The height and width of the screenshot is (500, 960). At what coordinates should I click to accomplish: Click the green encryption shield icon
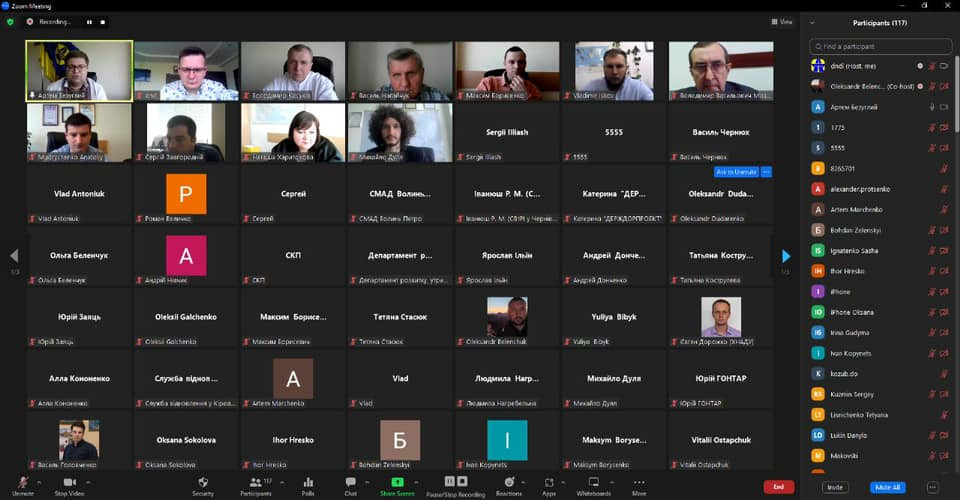click(x=11, y=21)
